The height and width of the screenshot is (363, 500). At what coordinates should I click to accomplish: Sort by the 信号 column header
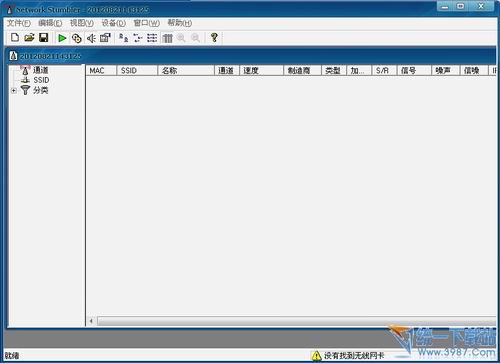click(x=414, y=70)
